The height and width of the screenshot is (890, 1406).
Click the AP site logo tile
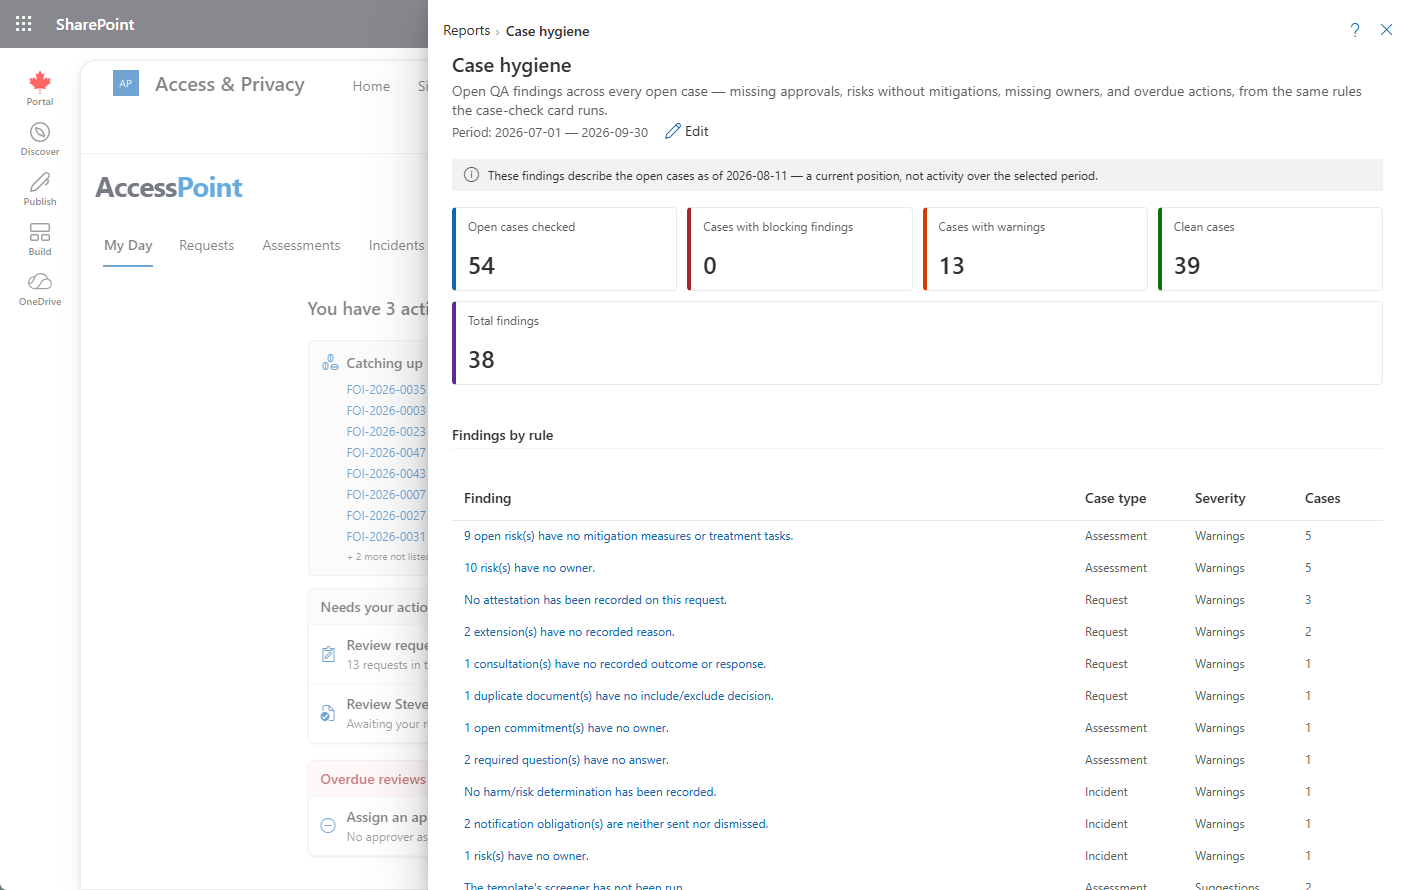[126, 84]
